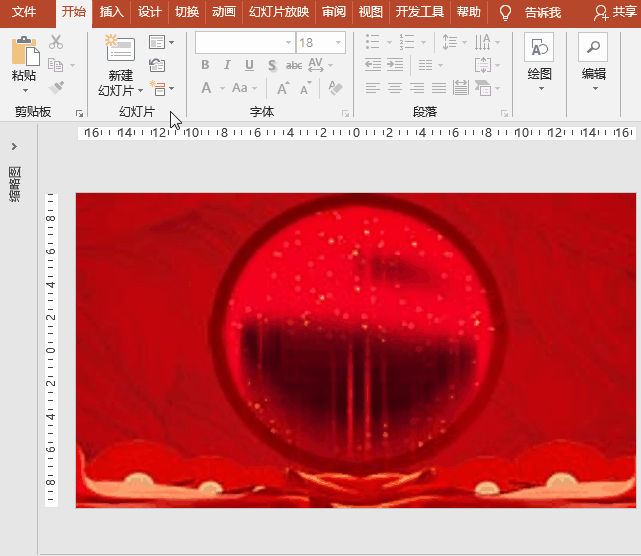This screenshot has width=641, height=556.
Task: Click the Increase Indent icon
Action: pos(395,65)
